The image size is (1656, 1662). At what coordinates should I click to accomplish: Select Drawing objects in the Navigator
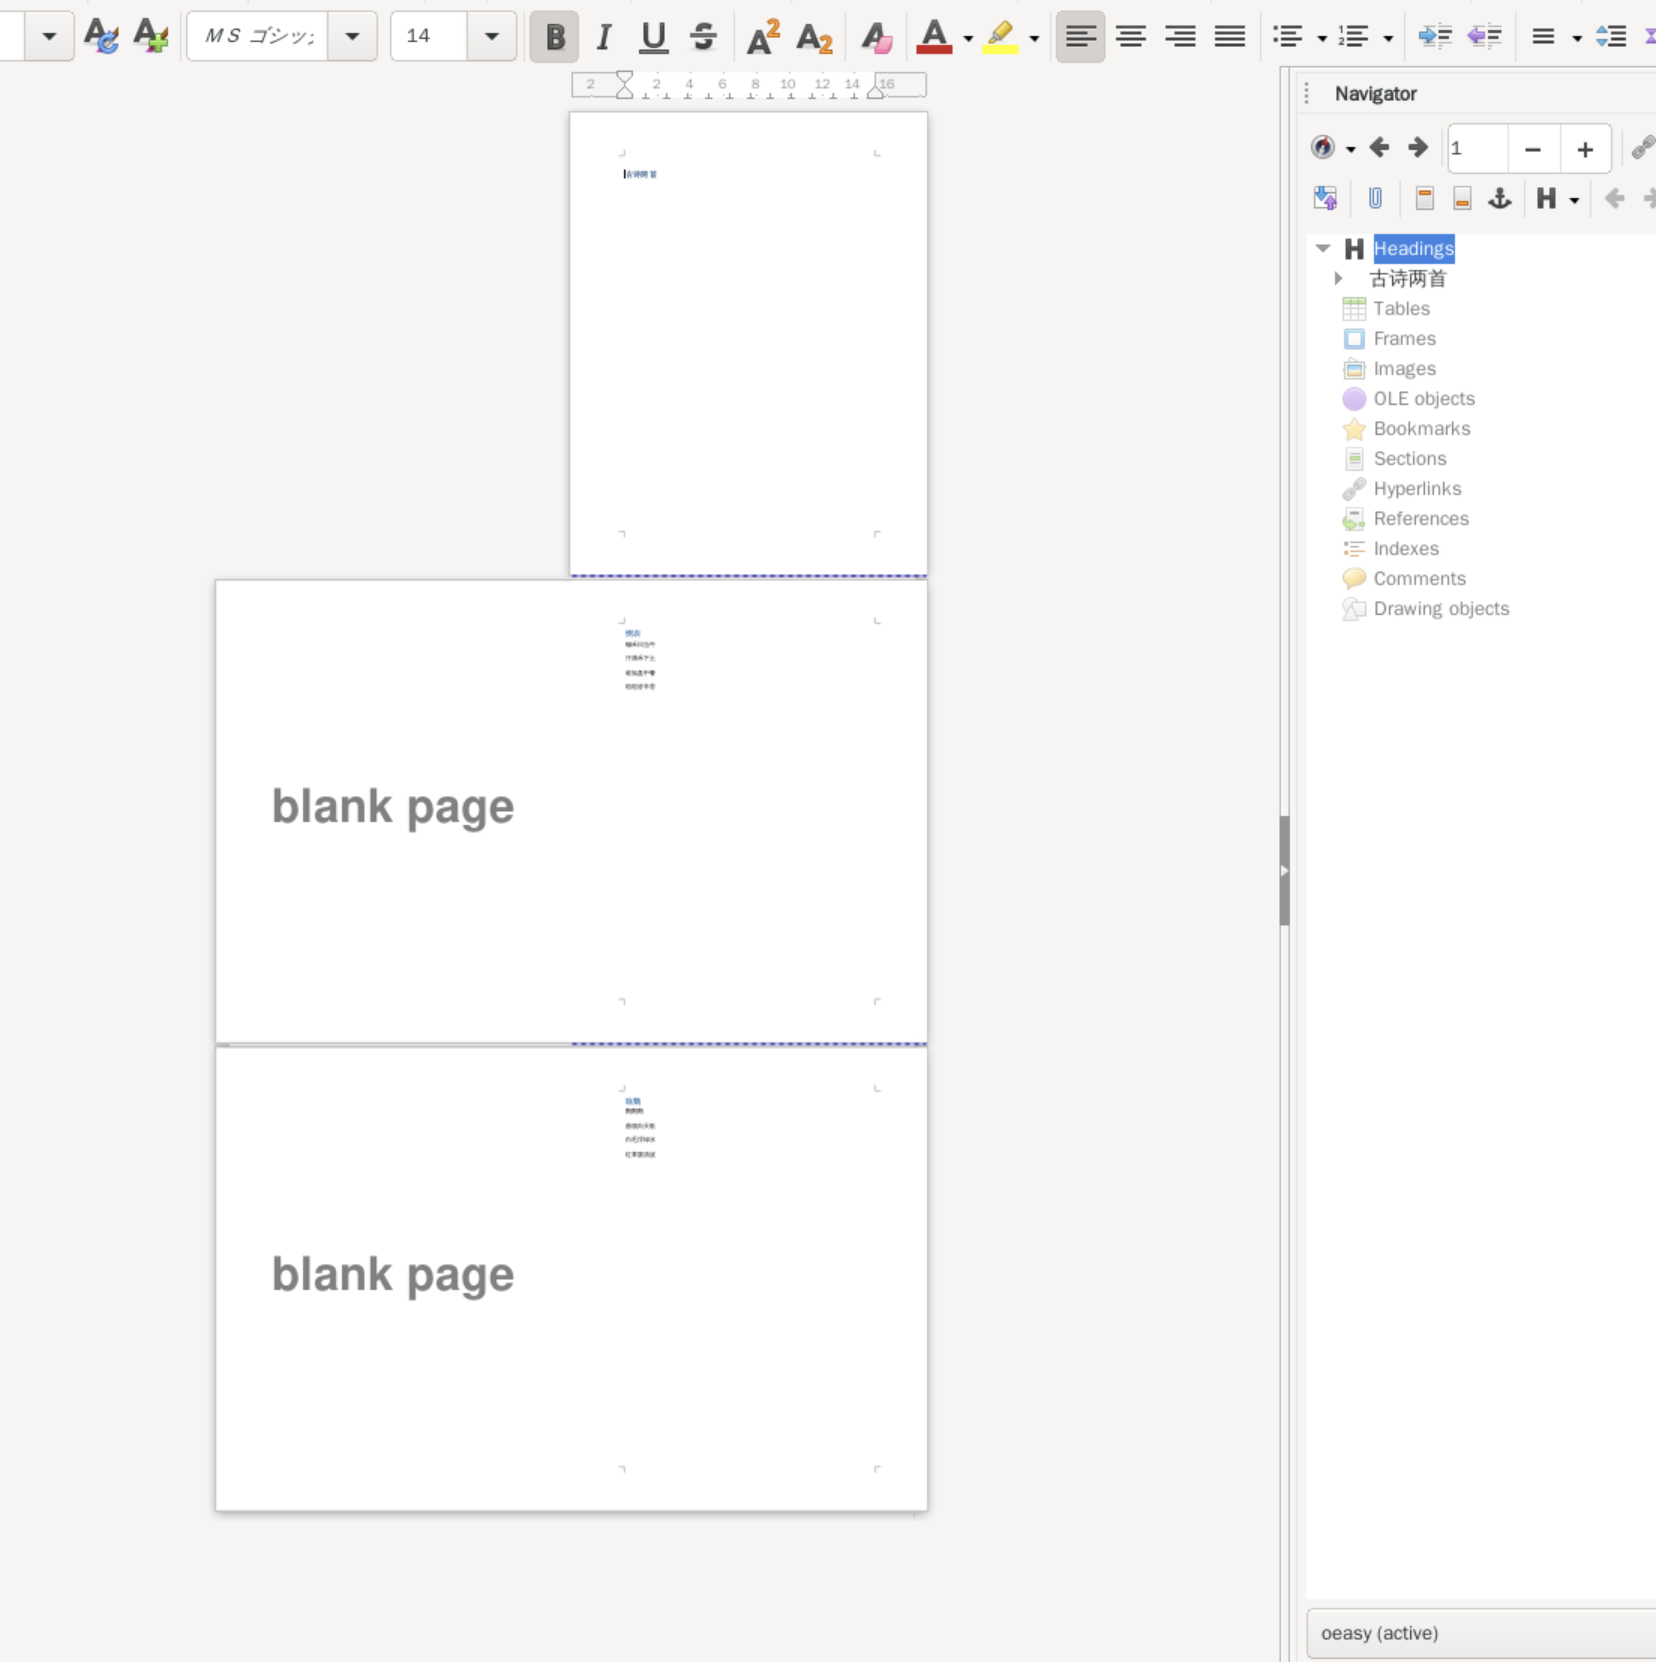click(x=1441, y=608)
